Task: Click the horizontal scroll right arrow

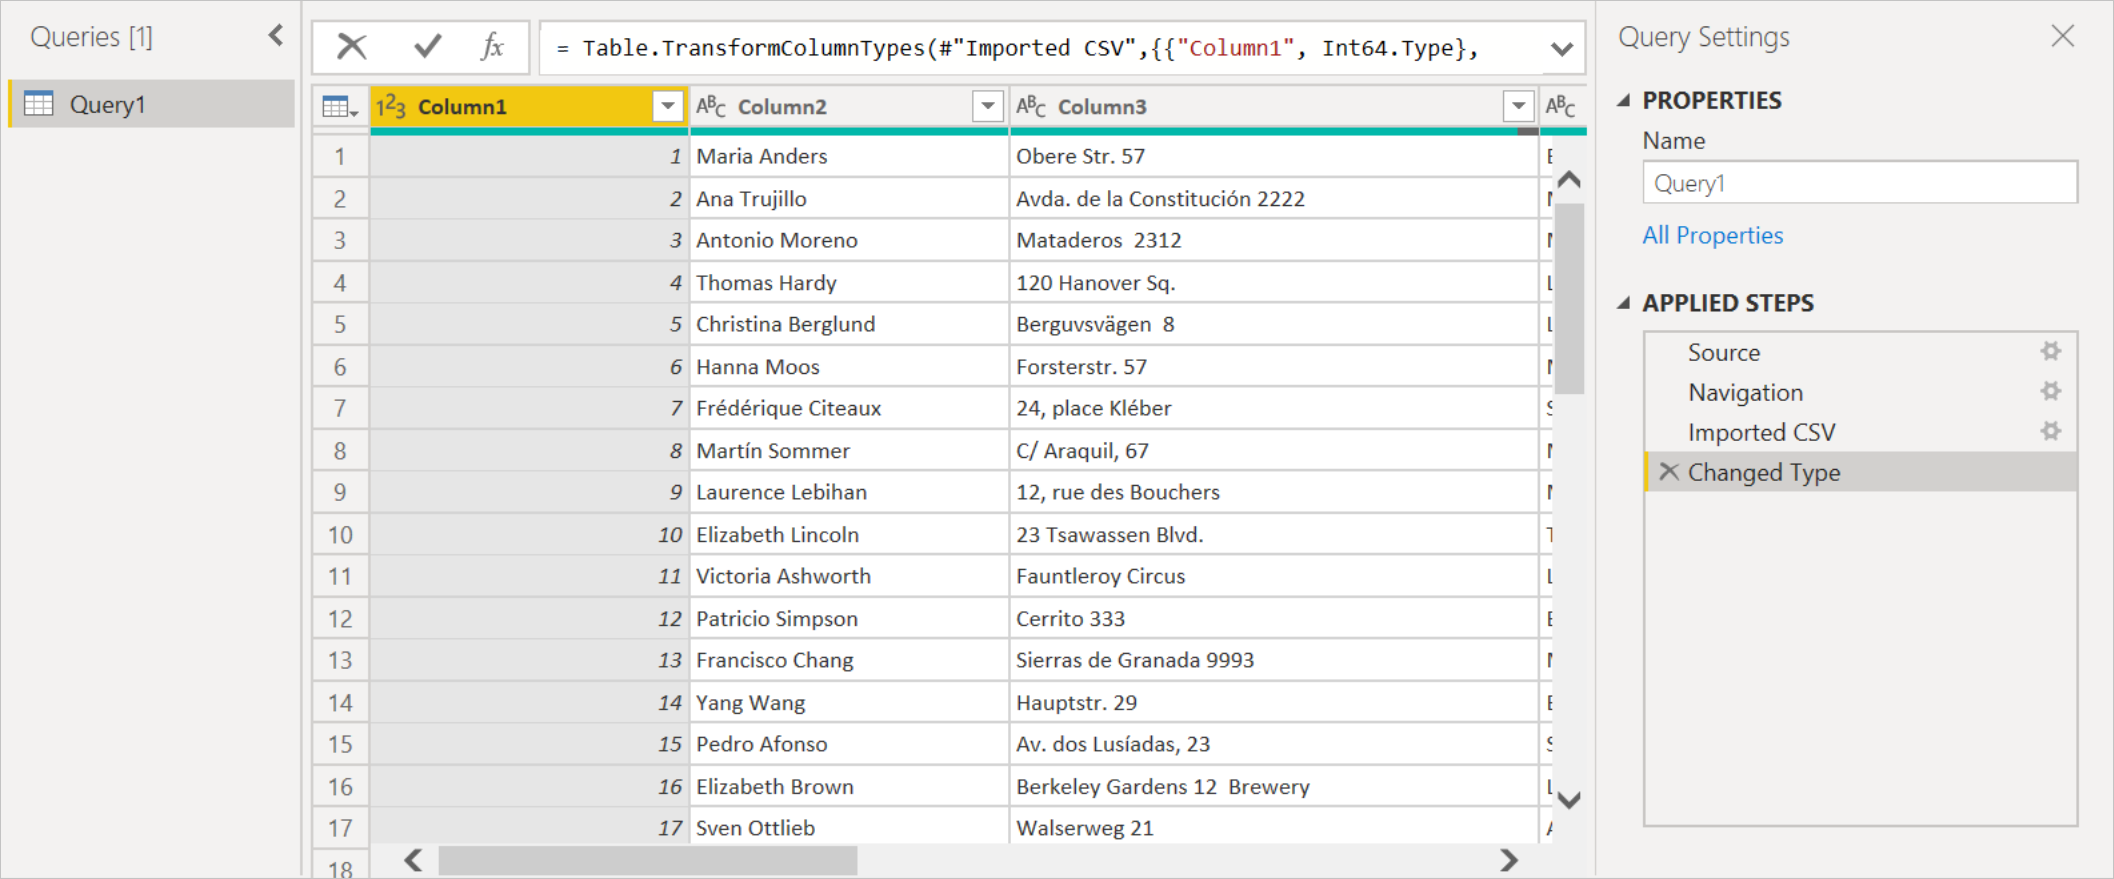Action: pyautogui.click(x=1508, y=860)
